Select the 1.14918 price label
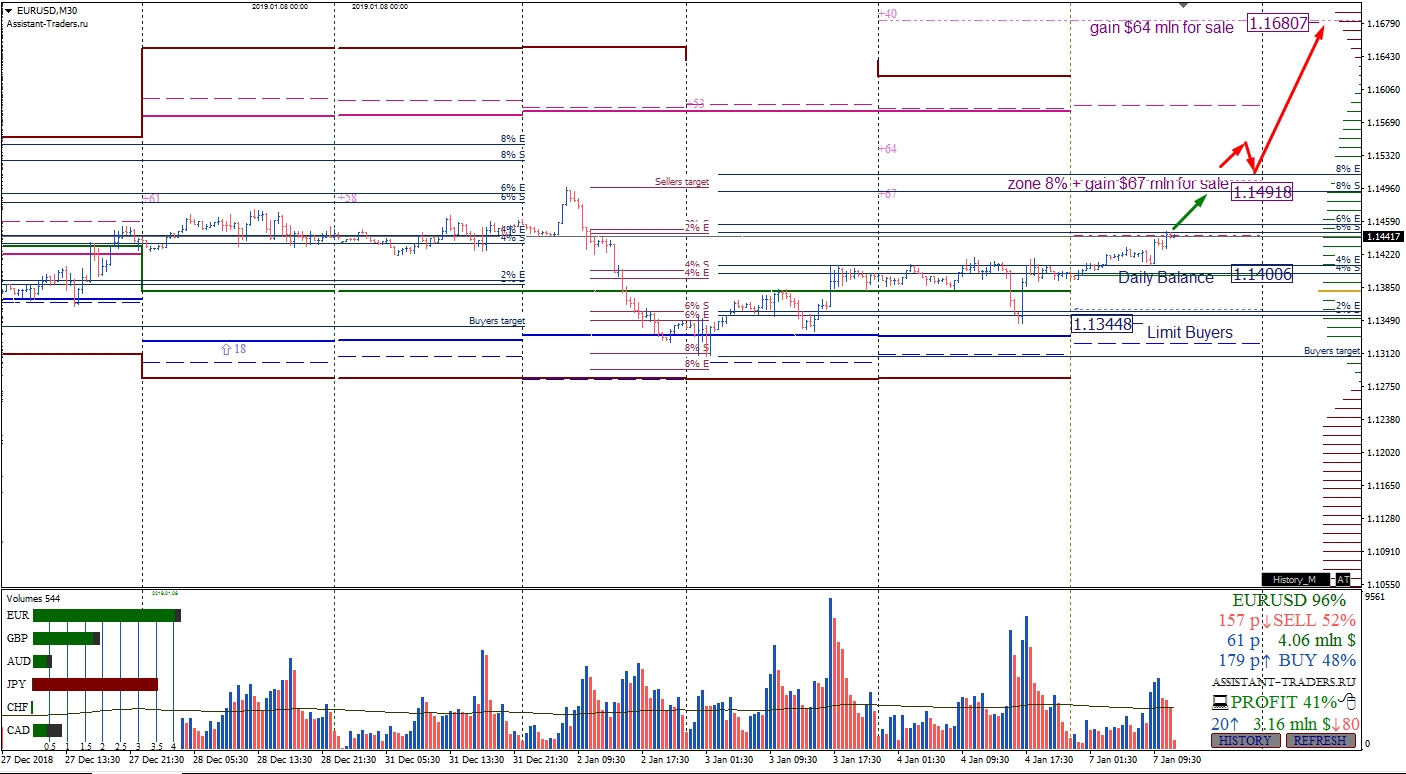 point(1263,192)
